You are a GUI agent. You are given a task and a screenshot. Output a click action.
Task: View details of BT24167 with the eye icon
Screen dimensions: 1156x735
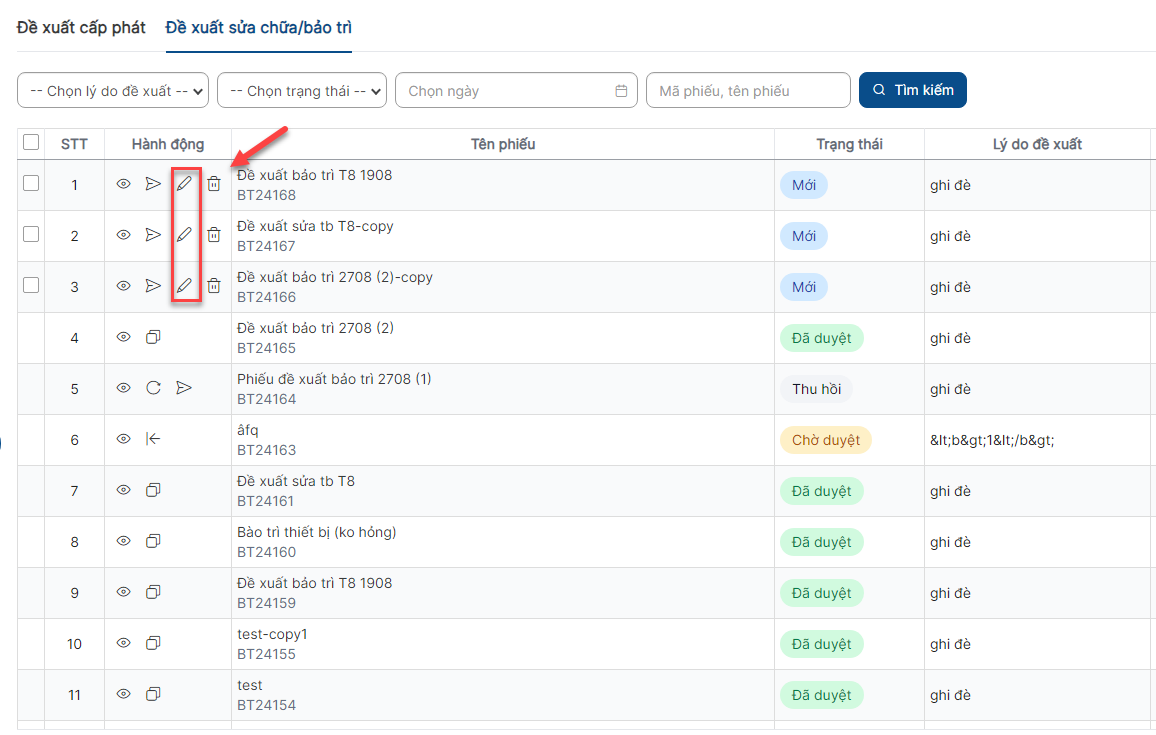123,234
